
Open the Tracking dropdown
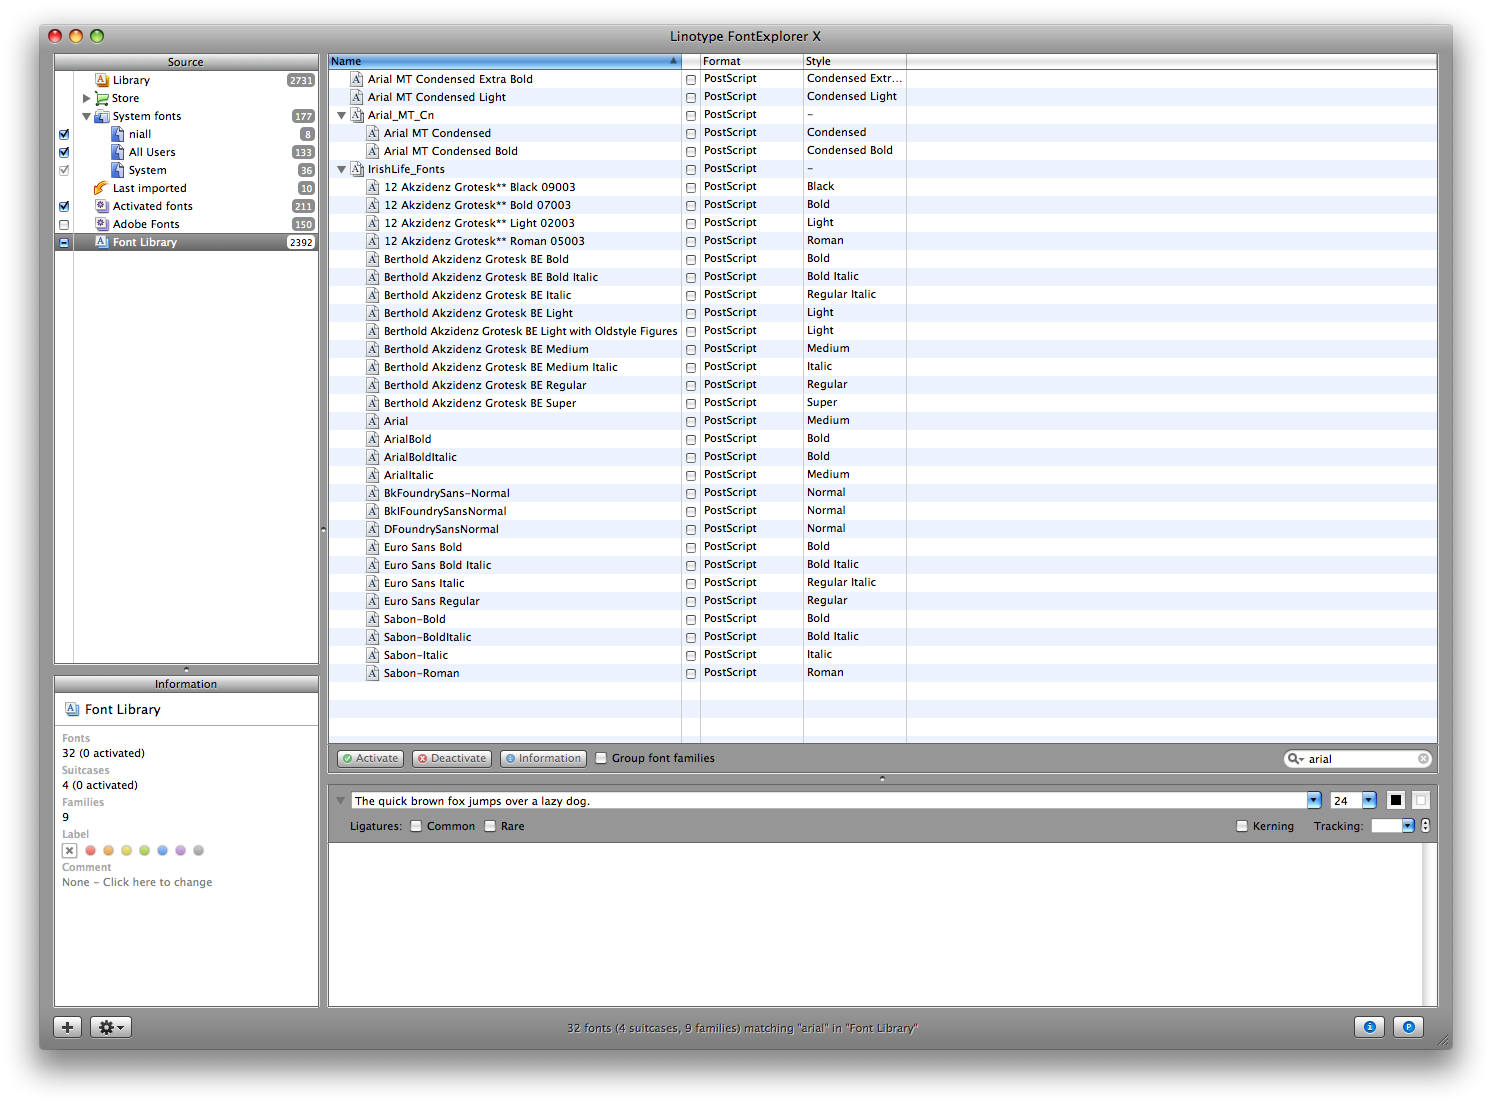click(x=1408, y=826)
